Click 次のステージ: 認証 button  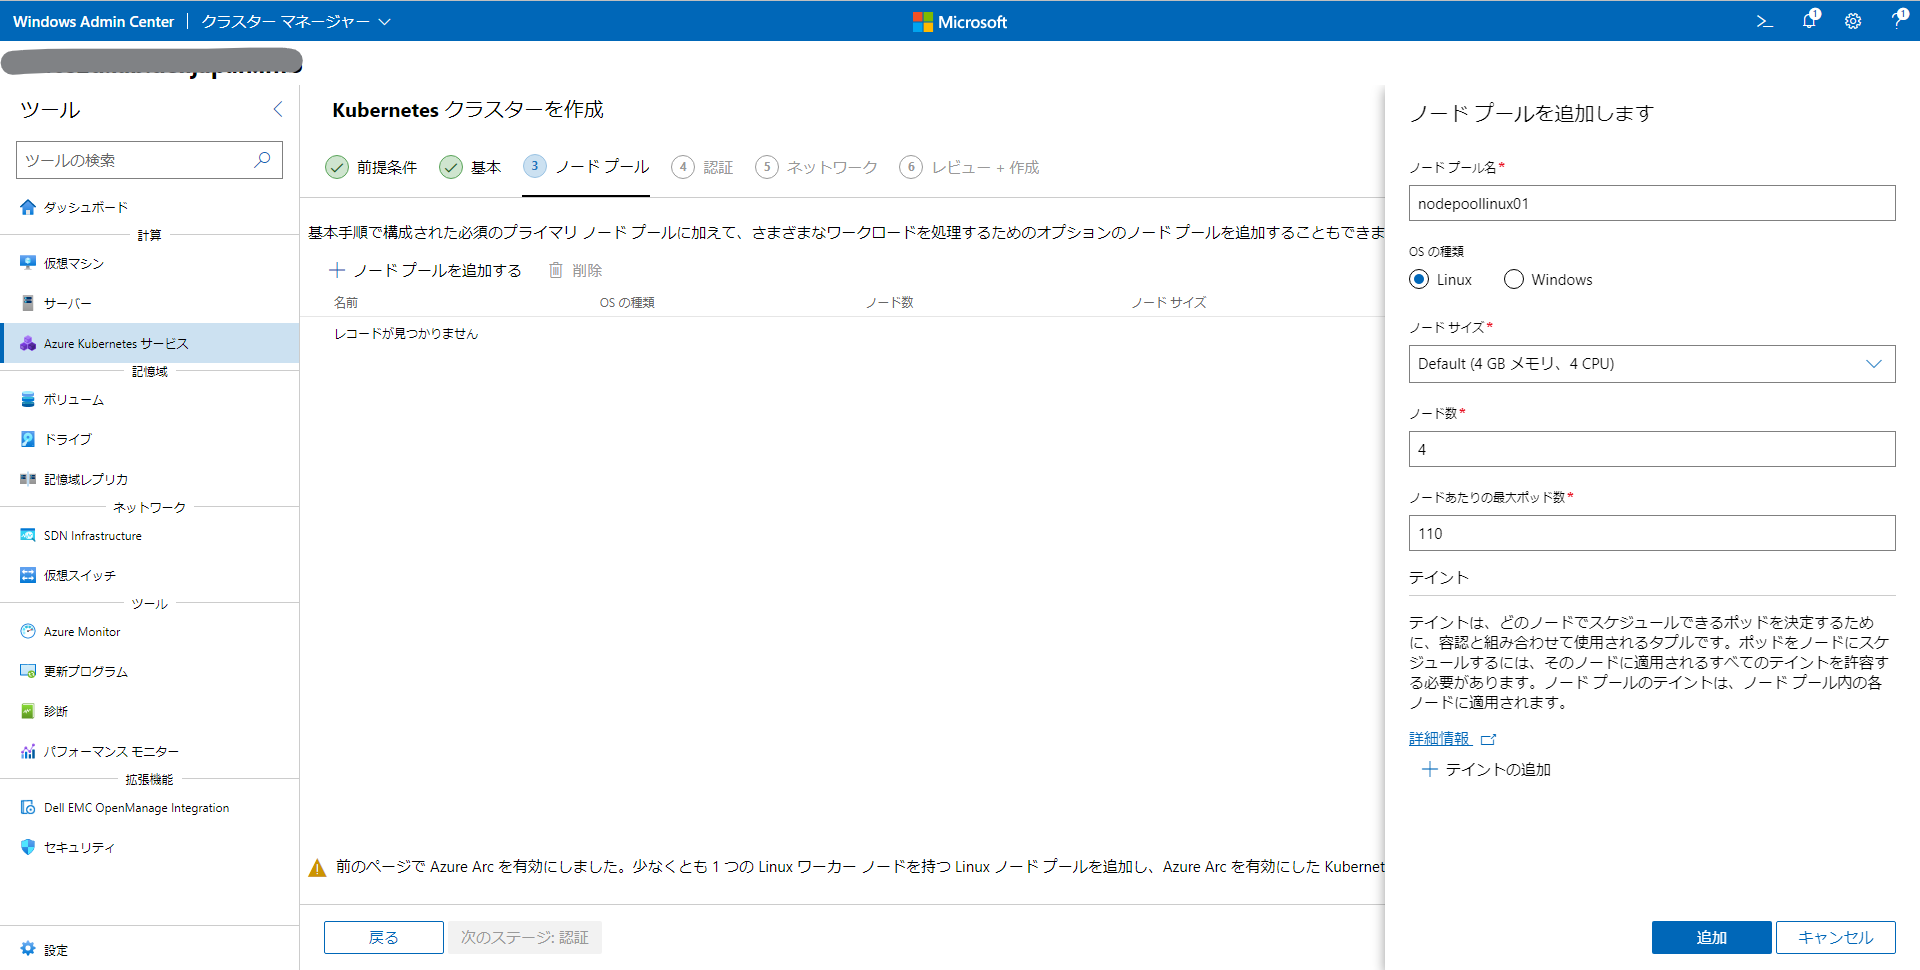coord(525,937)
